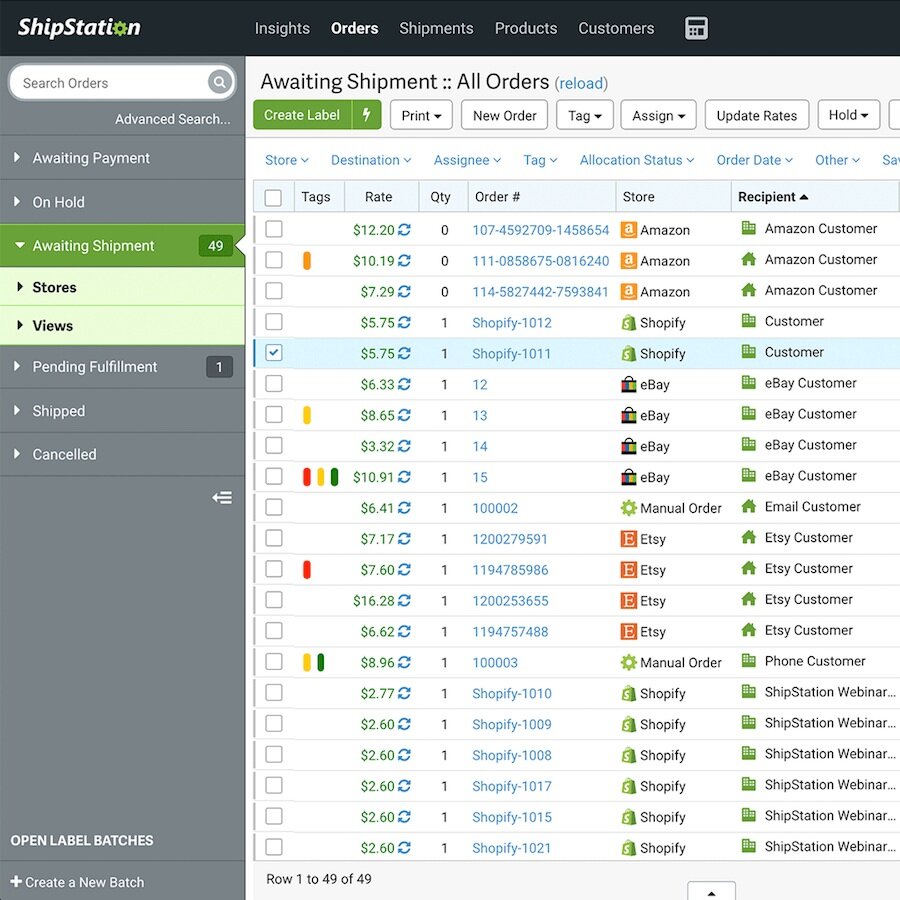Open order link Shopify-1009
900x900 pixels.
click(511, 724)
